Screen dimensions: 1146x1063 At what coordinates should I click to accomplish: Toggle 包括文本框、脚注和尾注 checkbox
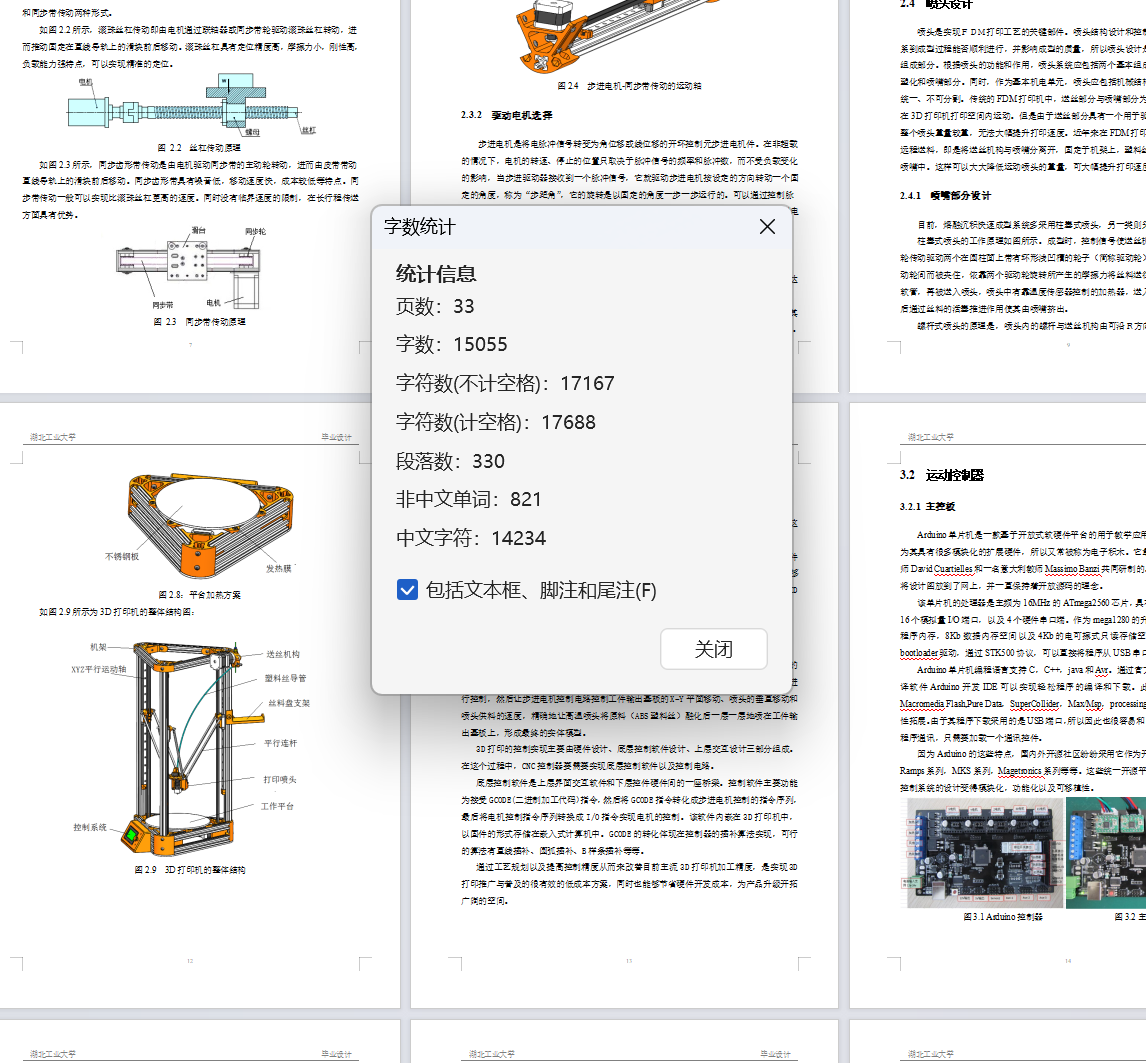tap(407, 590)
